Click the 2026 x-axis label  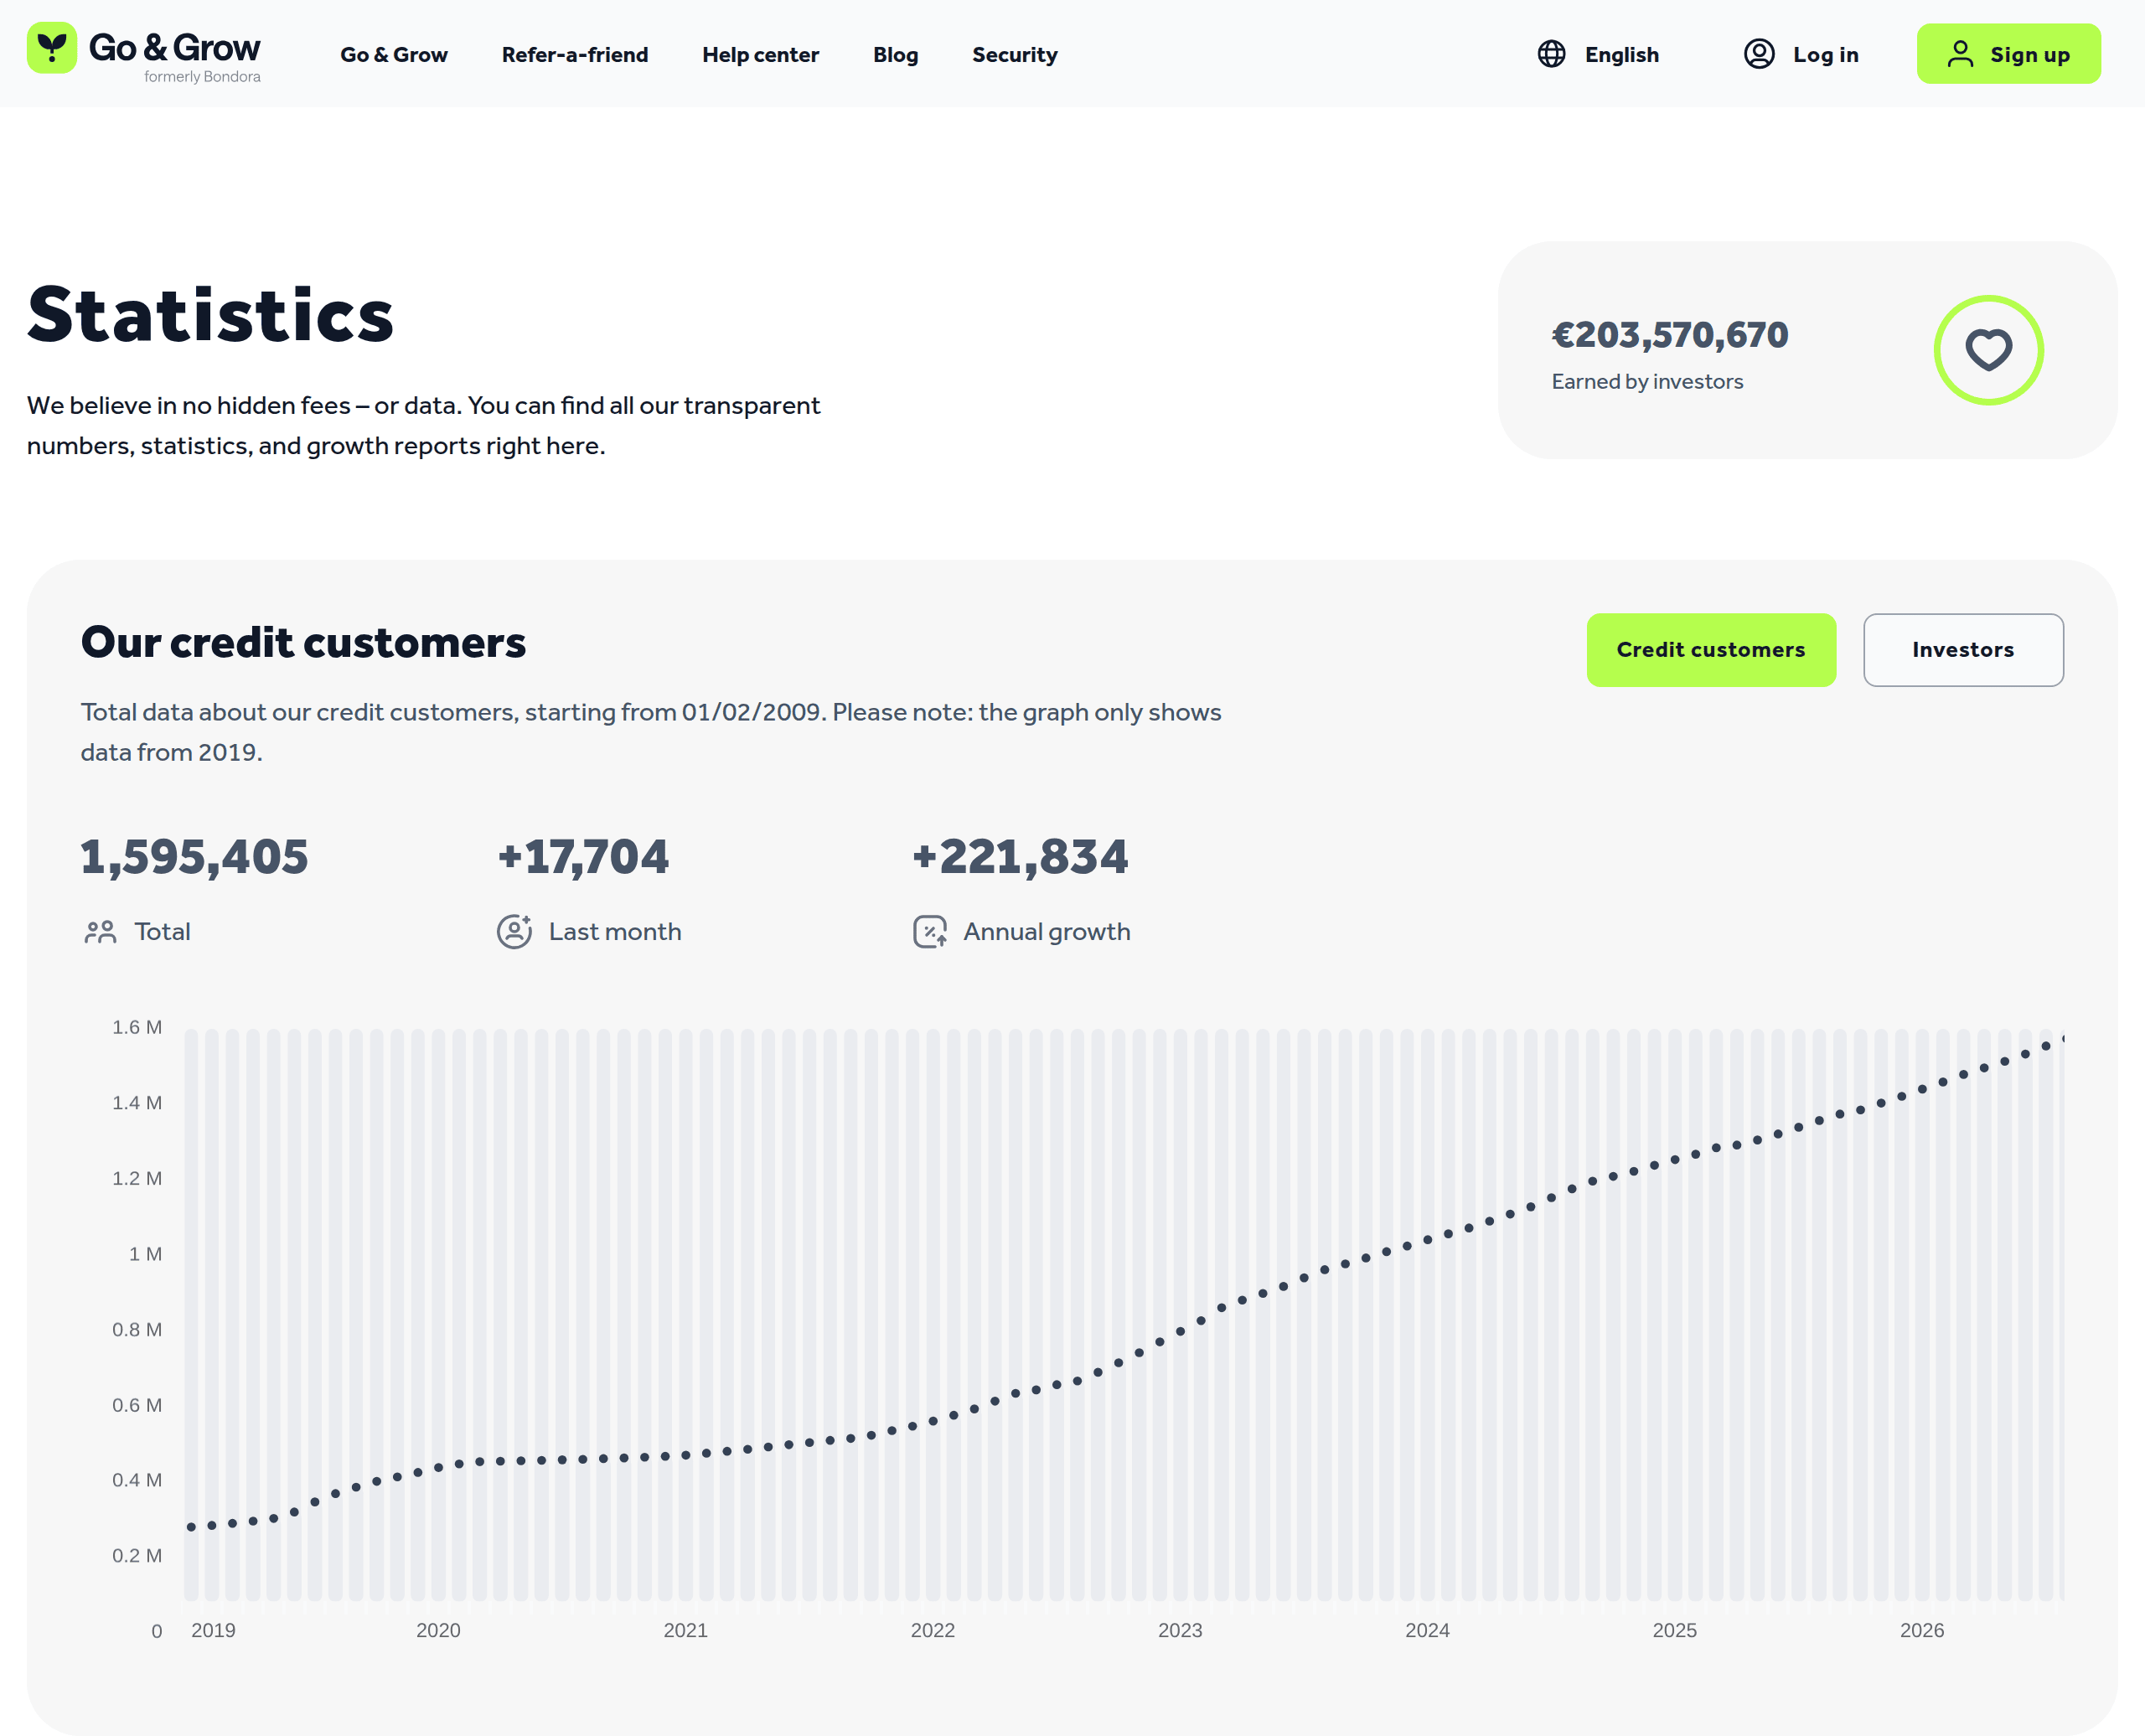[1921, 1631]
